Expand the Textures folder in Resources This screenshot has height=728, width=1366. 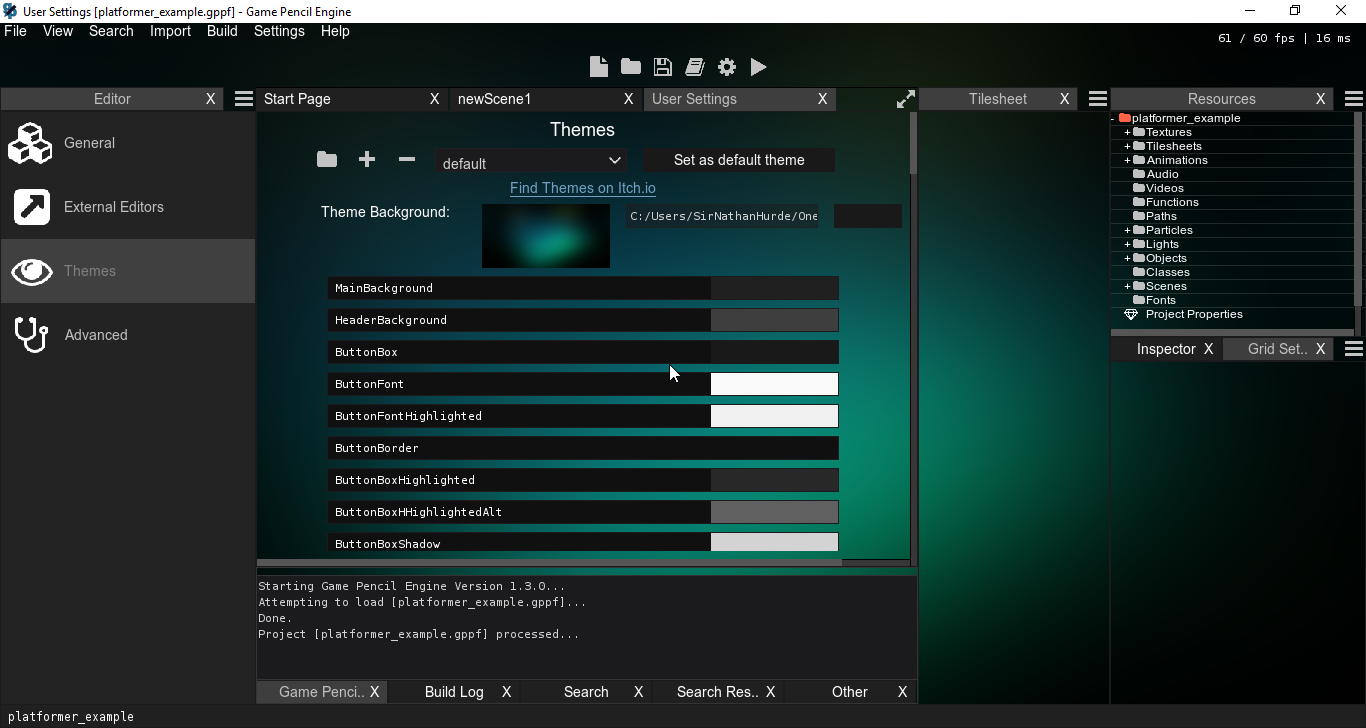pyautogui.click(x=1127, y=132)
